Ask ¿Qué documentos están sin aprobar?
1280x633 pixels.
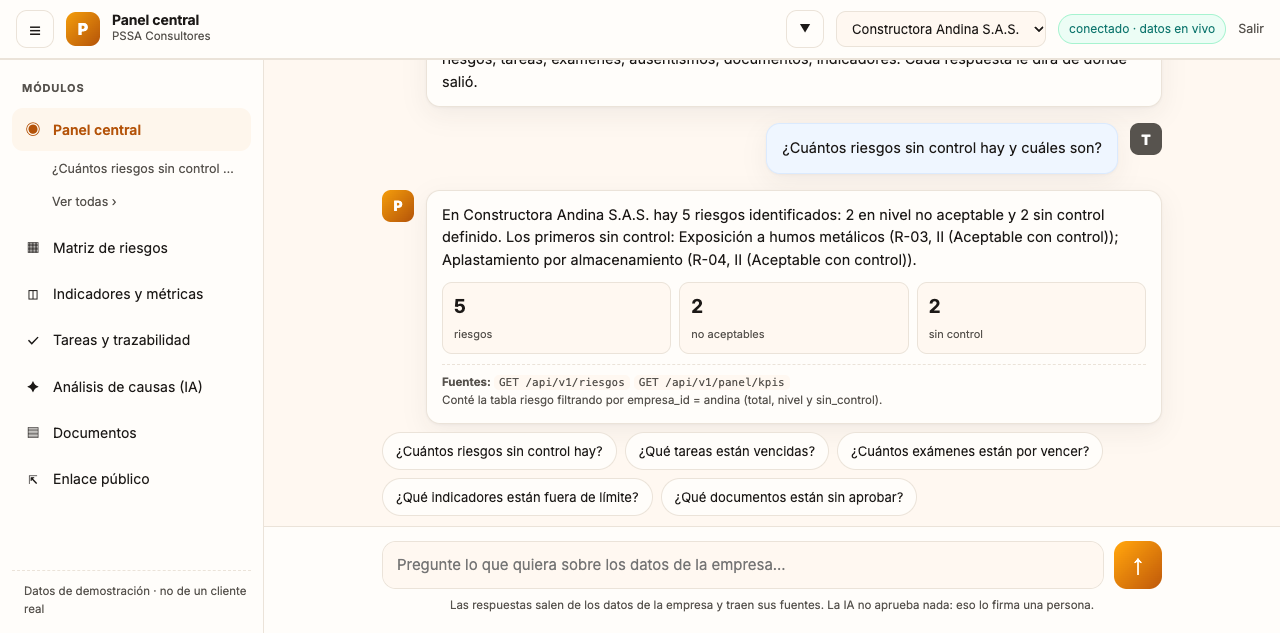(x=789, y=497)
